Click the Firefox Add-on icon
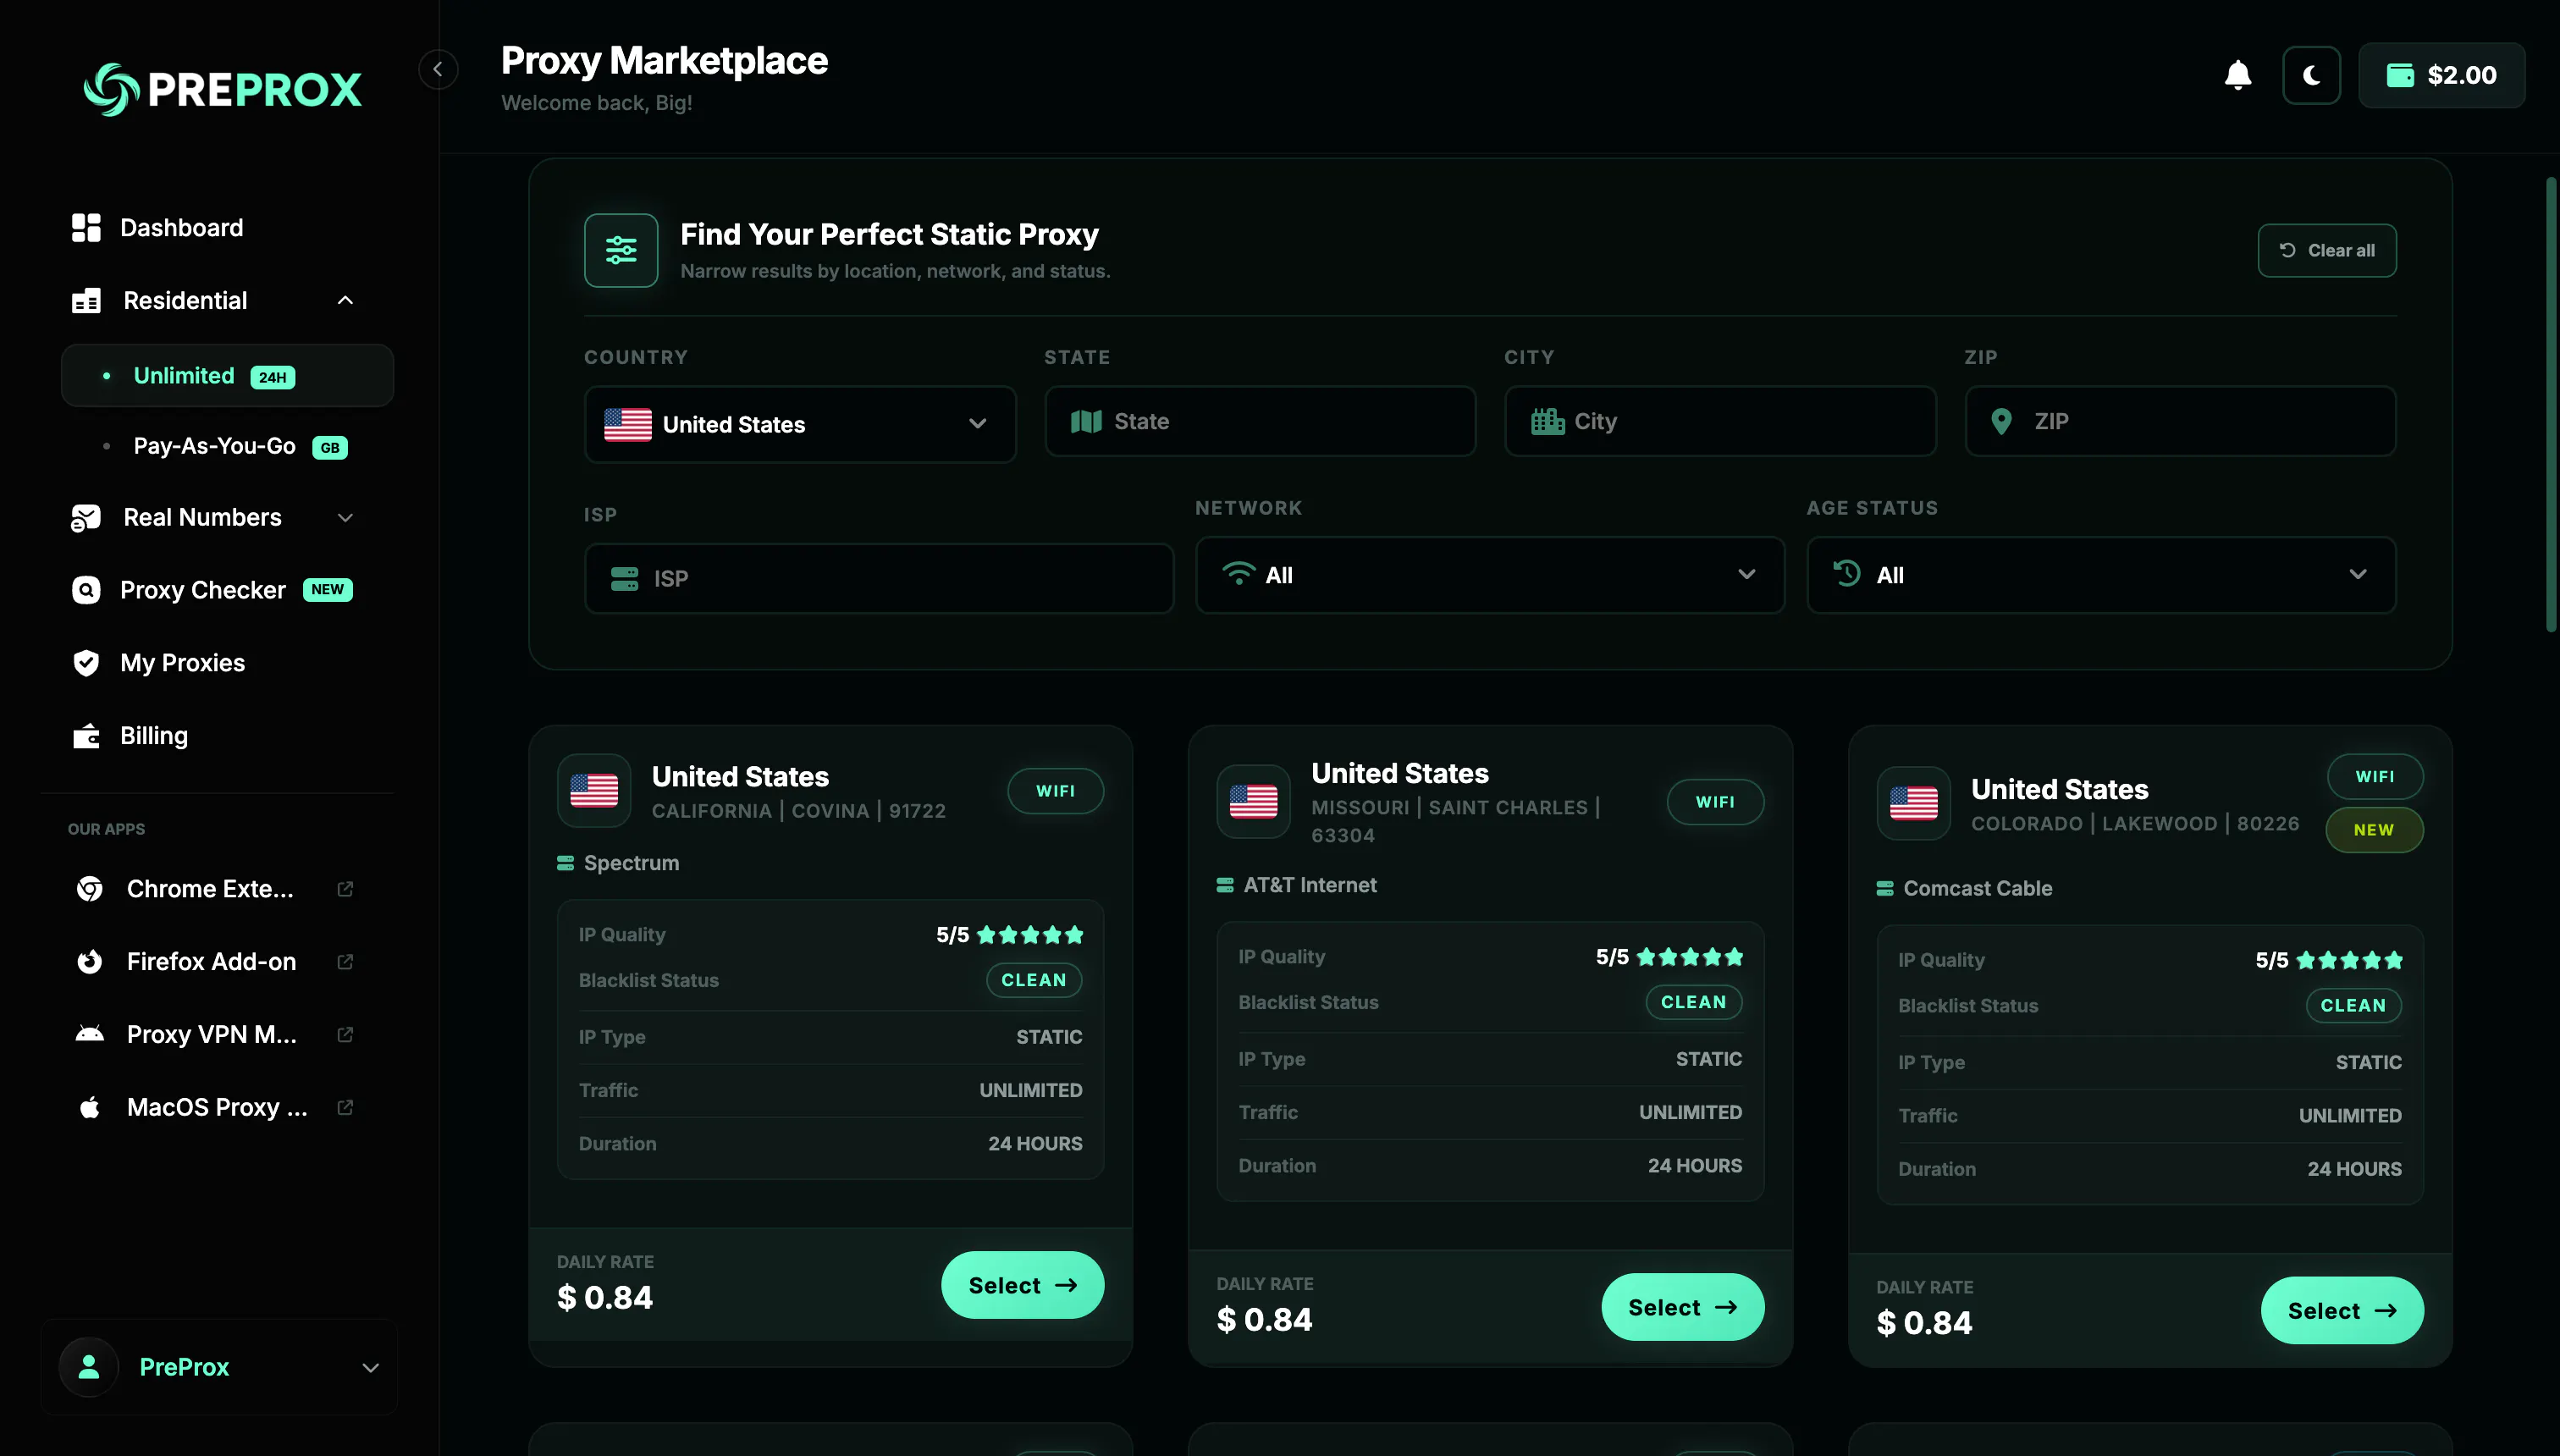 click(x=89, y=962)
